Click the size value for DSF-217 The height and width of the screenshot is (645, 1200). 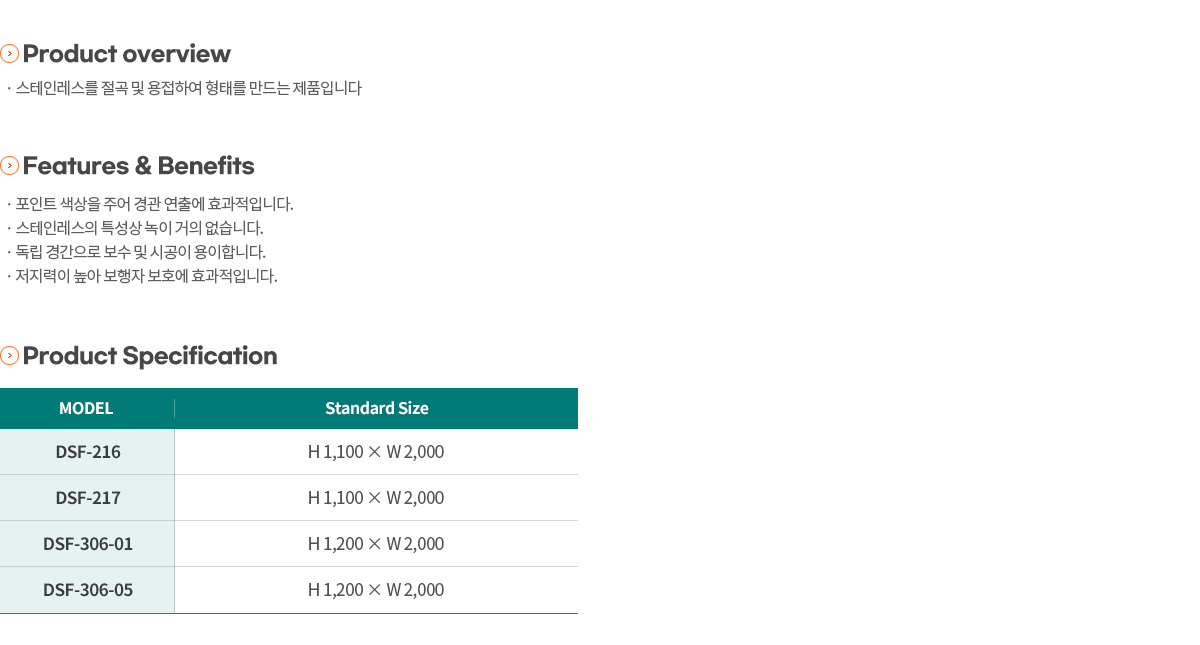pyautogui.click(x=376, y=498)
